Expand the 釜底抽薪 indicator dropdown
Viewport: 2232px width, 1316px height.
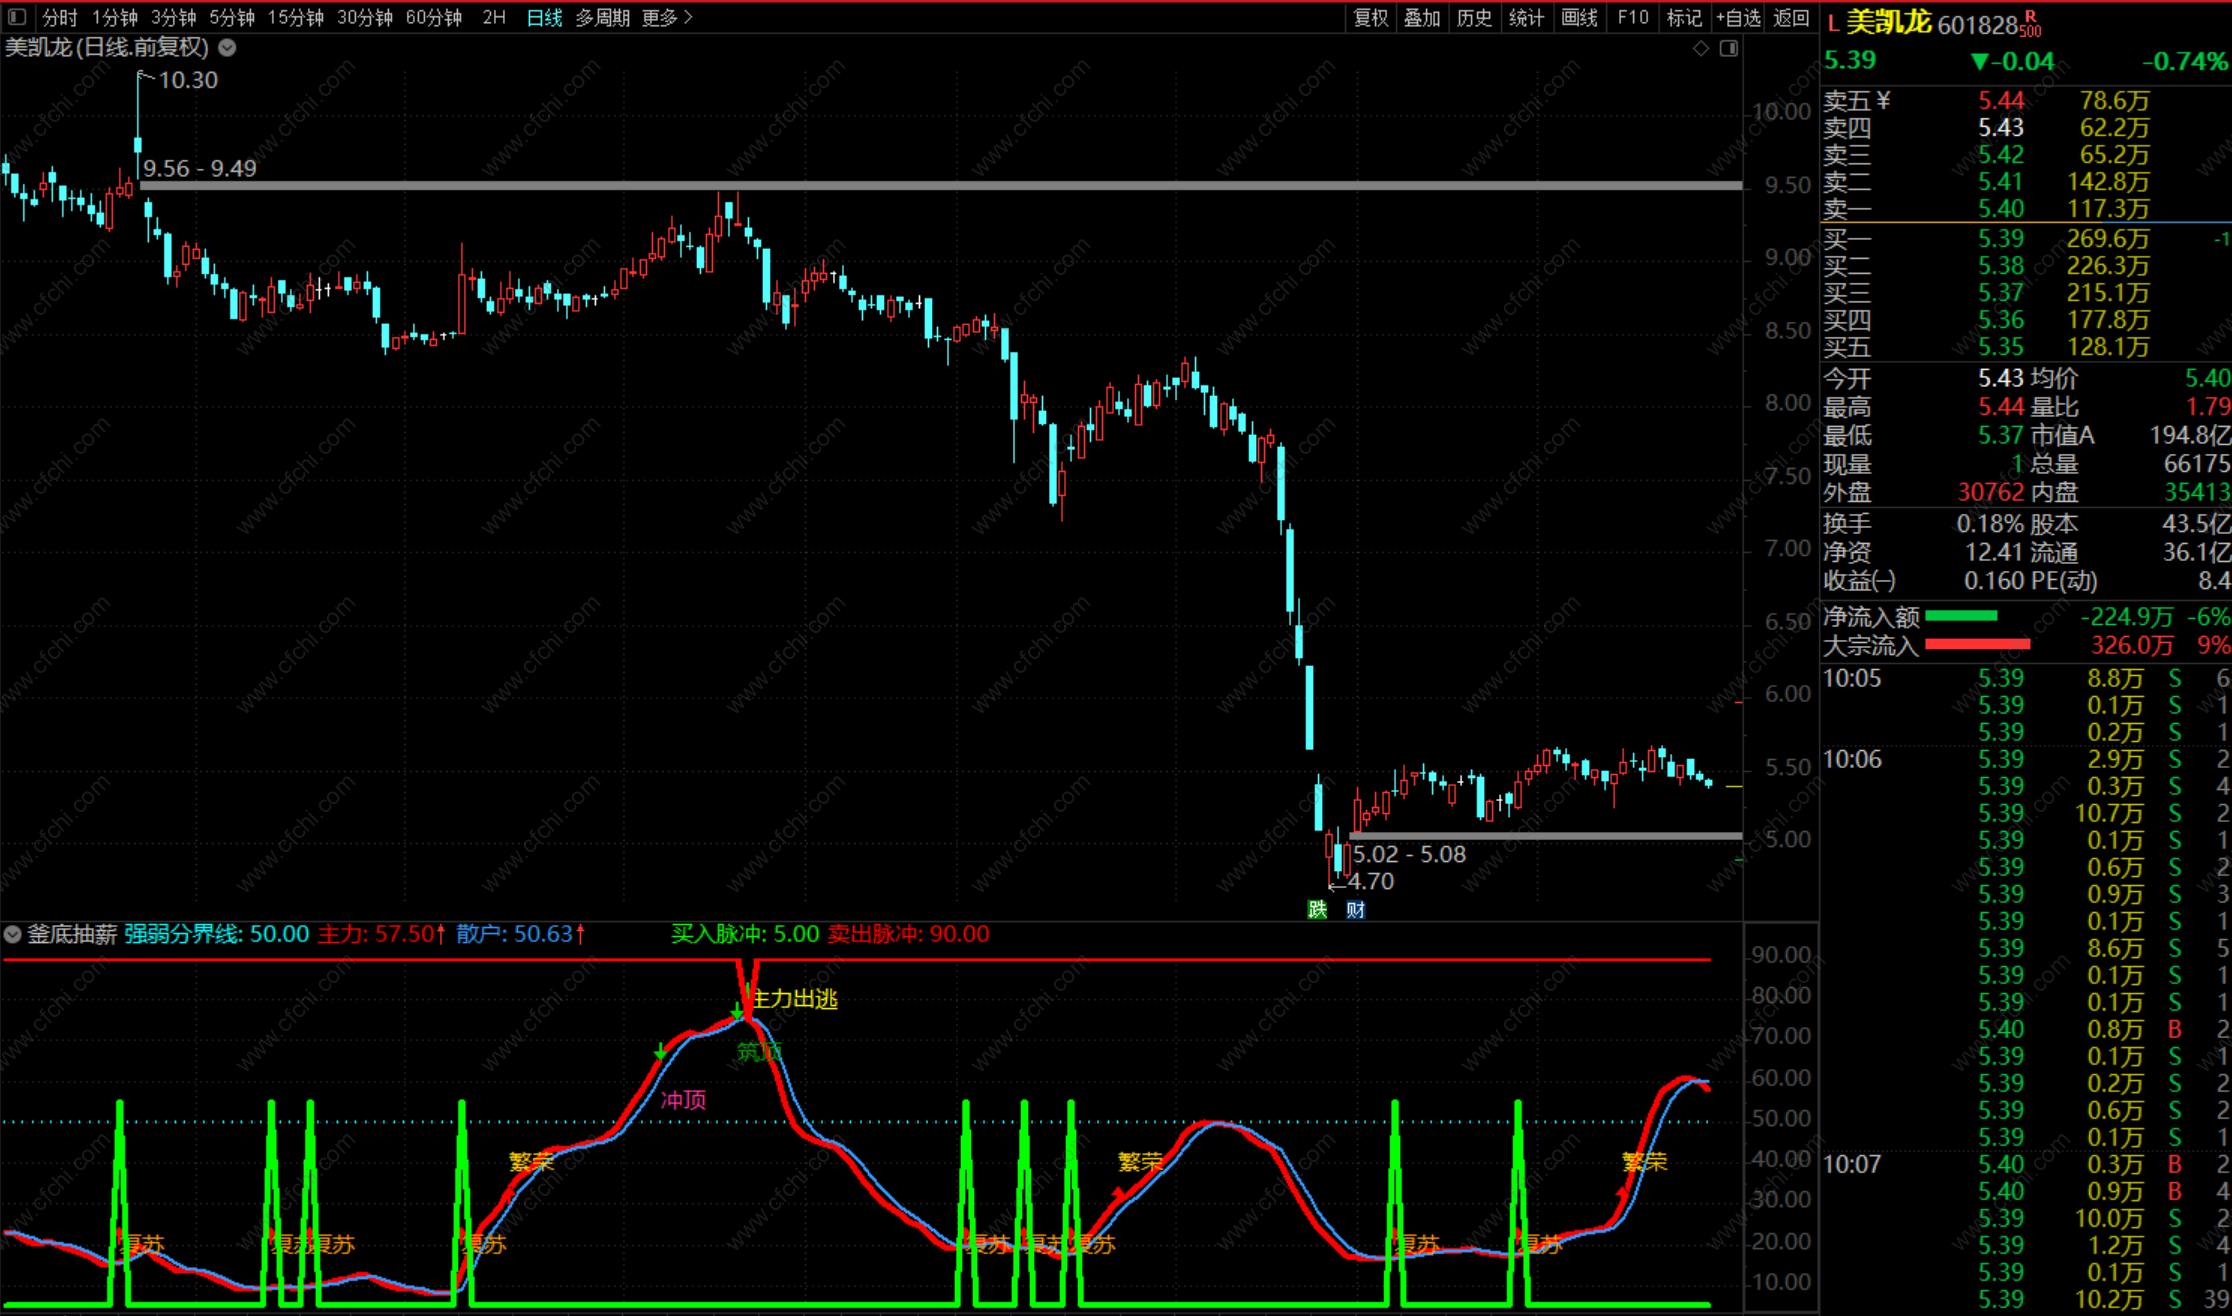coord(12,934)
